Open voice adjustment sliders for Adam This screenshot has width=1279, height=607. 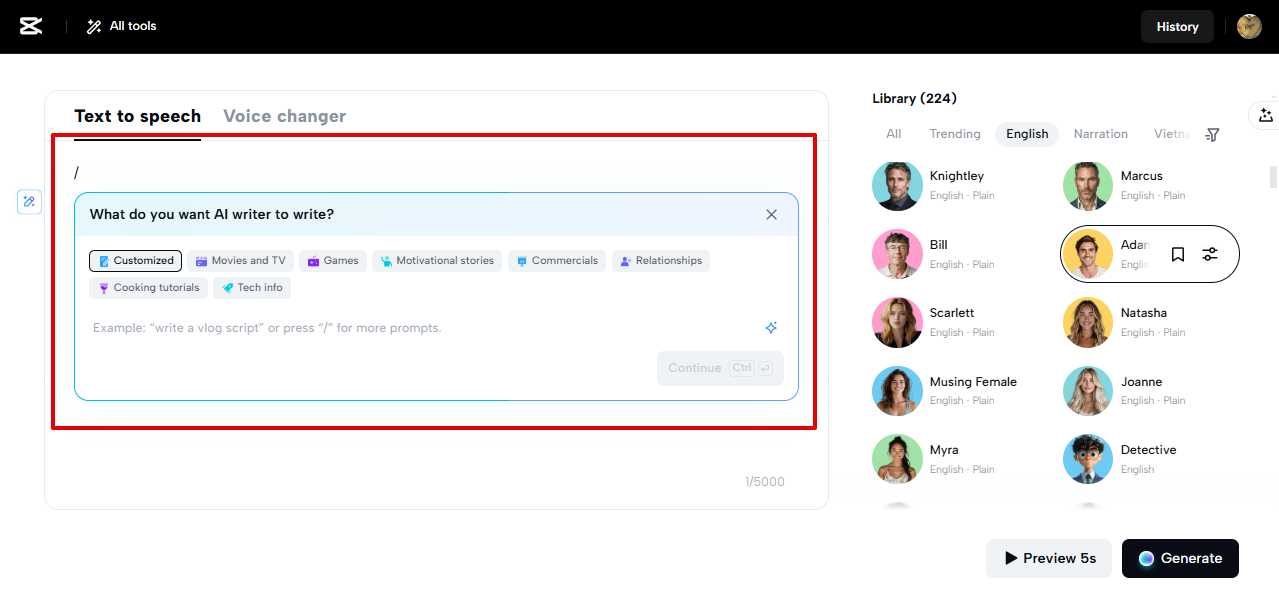pyautogui.click(x=1210, y=254)
